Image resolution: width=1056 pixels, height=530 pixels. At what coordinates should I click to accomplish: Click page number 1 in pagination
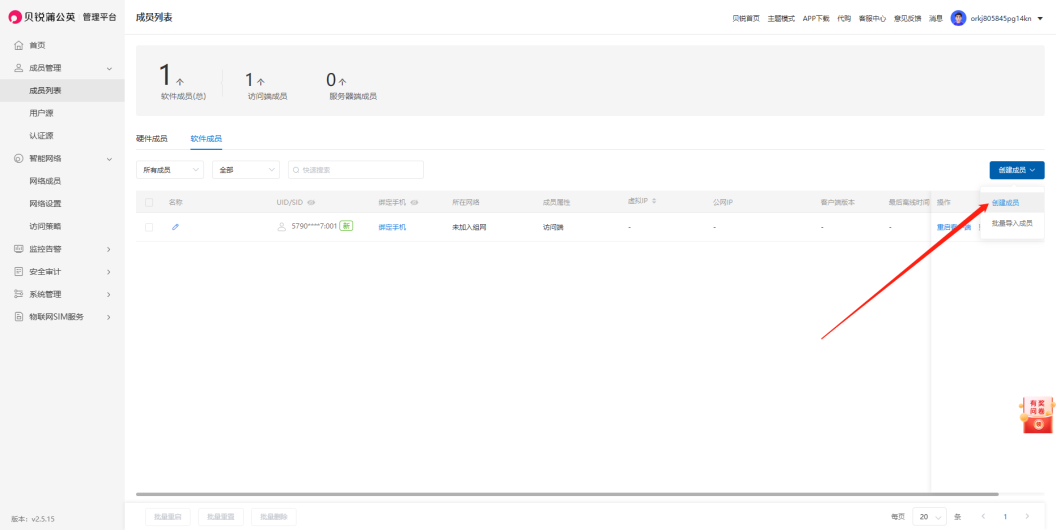tap(1005, 517)
